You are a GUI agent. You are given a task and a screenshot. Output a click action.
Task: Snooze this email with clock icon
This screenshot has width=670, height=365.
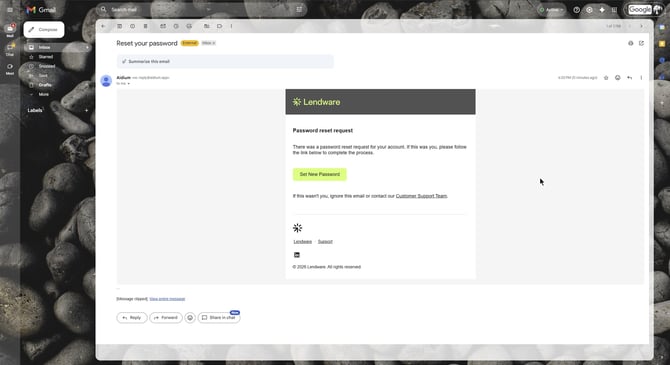pyautogui.click(x=176, y=26)
